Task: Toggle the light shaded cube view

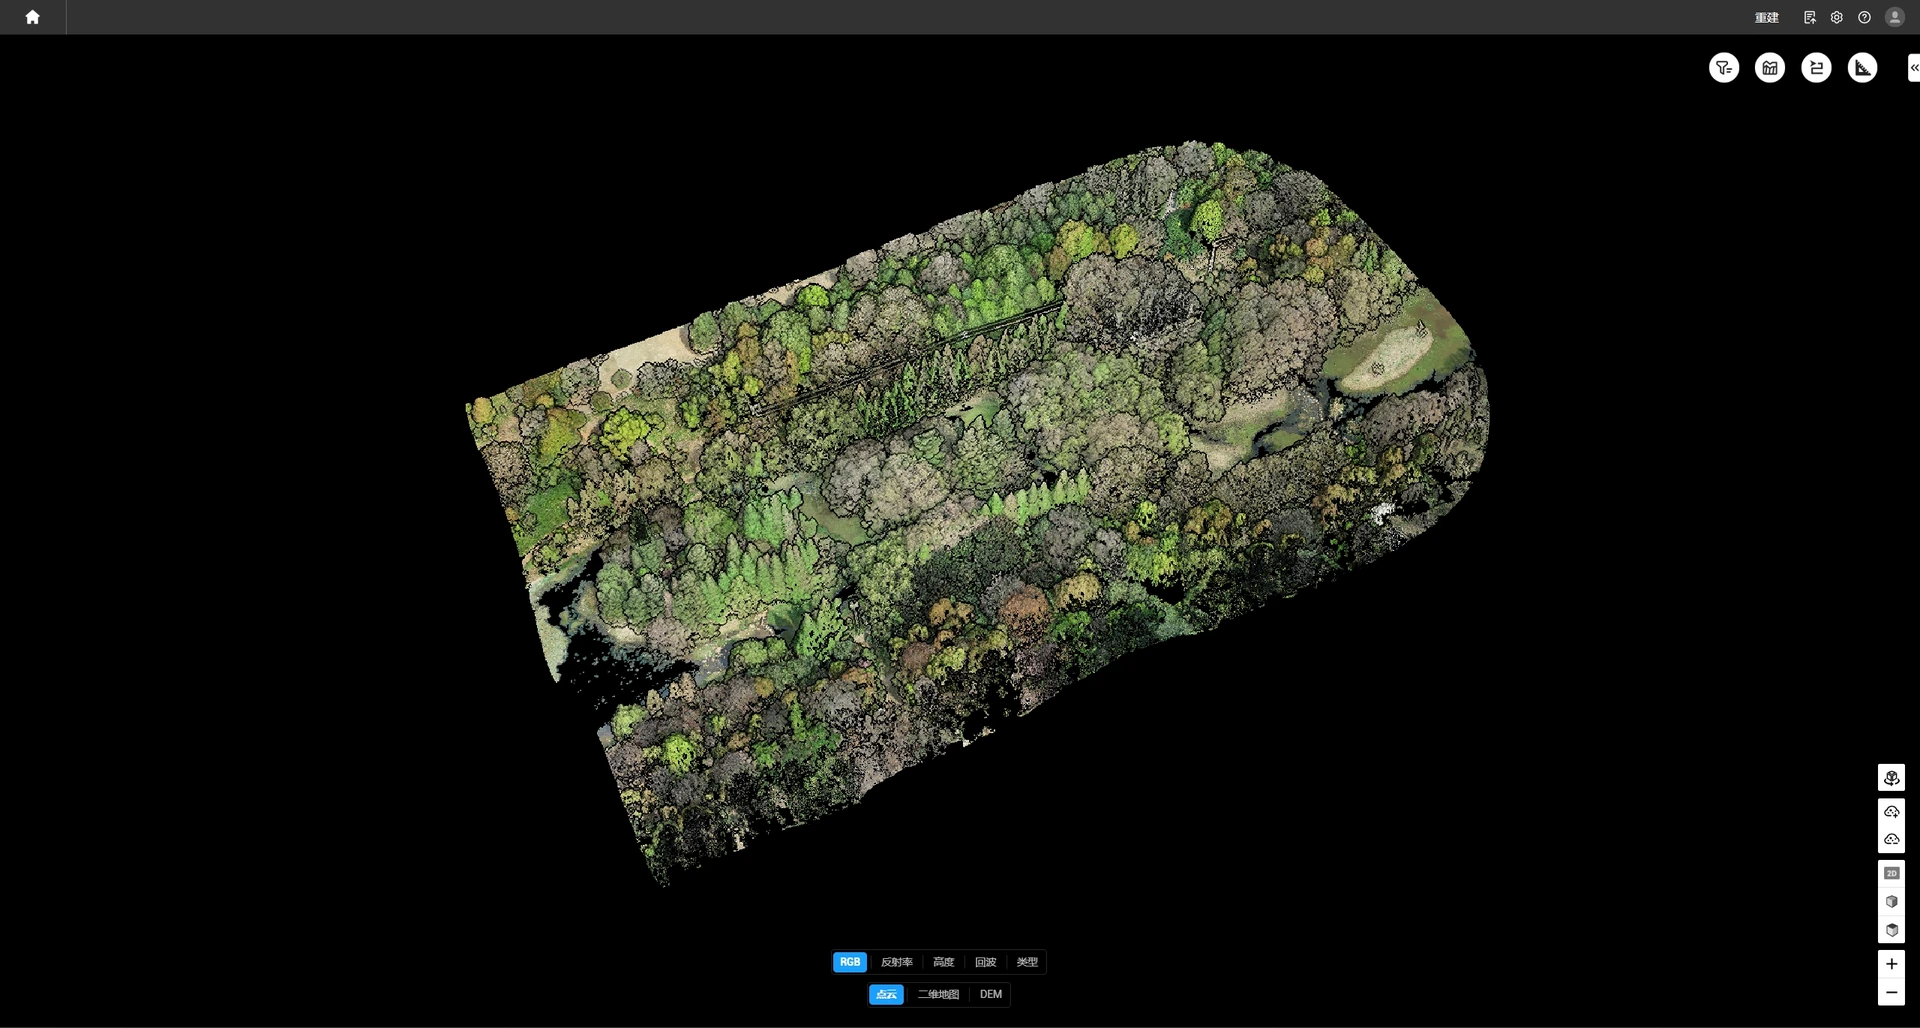Action: point(1891,902)
